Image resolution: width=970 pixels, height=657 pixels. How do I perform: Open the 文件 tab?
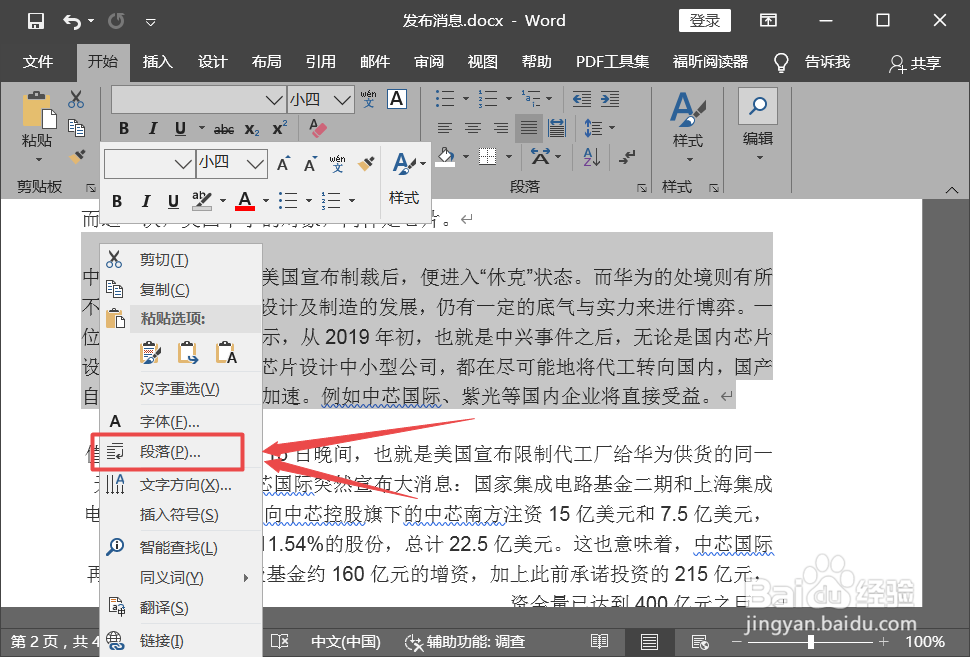pyautogui.click(x=38, y=62)
